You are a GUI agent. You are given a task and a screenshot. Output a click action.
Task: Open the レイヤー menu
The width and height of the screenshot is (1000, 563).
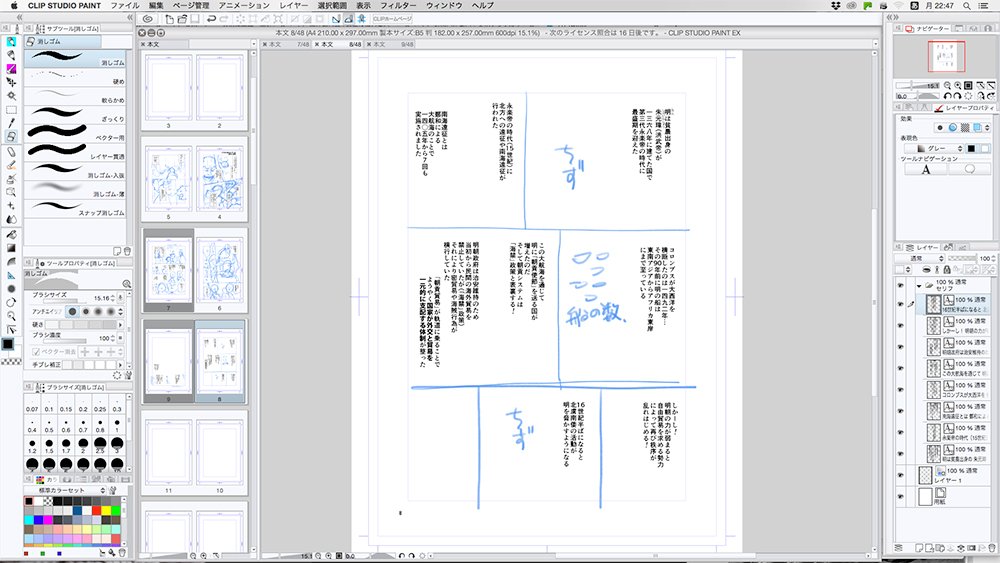click(293, 5)
